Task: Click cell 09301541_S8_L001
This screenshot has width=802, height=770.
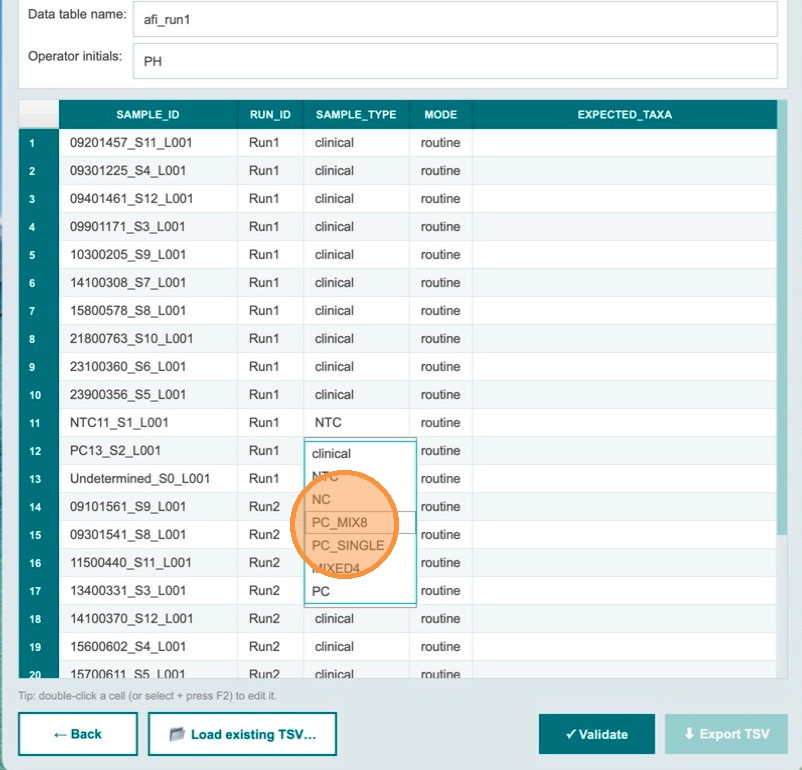Action: point(148,535)
